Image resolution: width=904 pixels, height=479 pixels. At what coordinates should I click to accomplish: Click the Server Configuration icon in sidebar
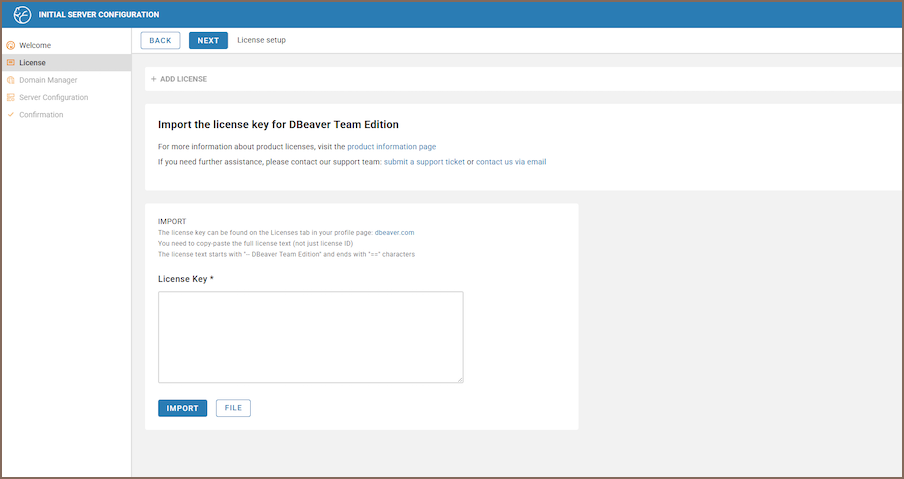(11, 98)
